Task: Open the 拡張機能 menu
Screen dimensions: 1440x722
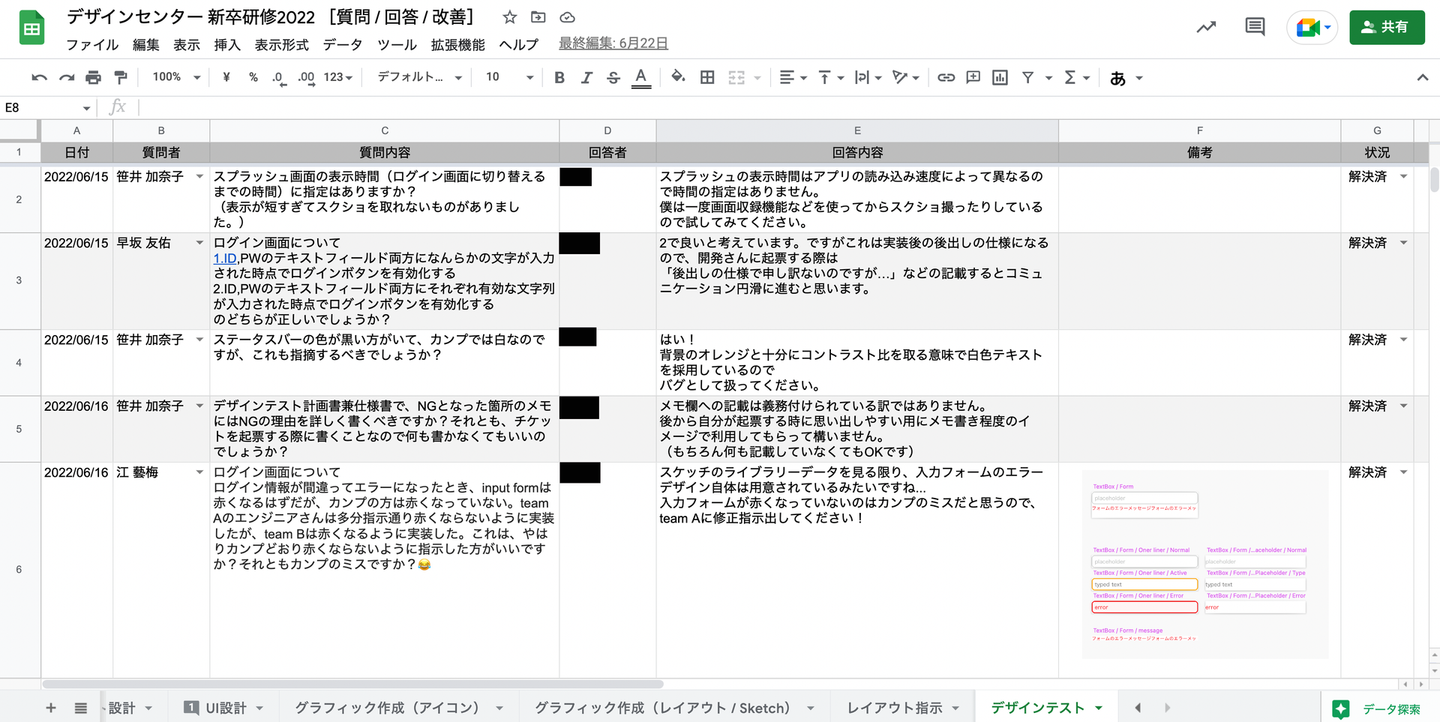Action: point(458,44)
